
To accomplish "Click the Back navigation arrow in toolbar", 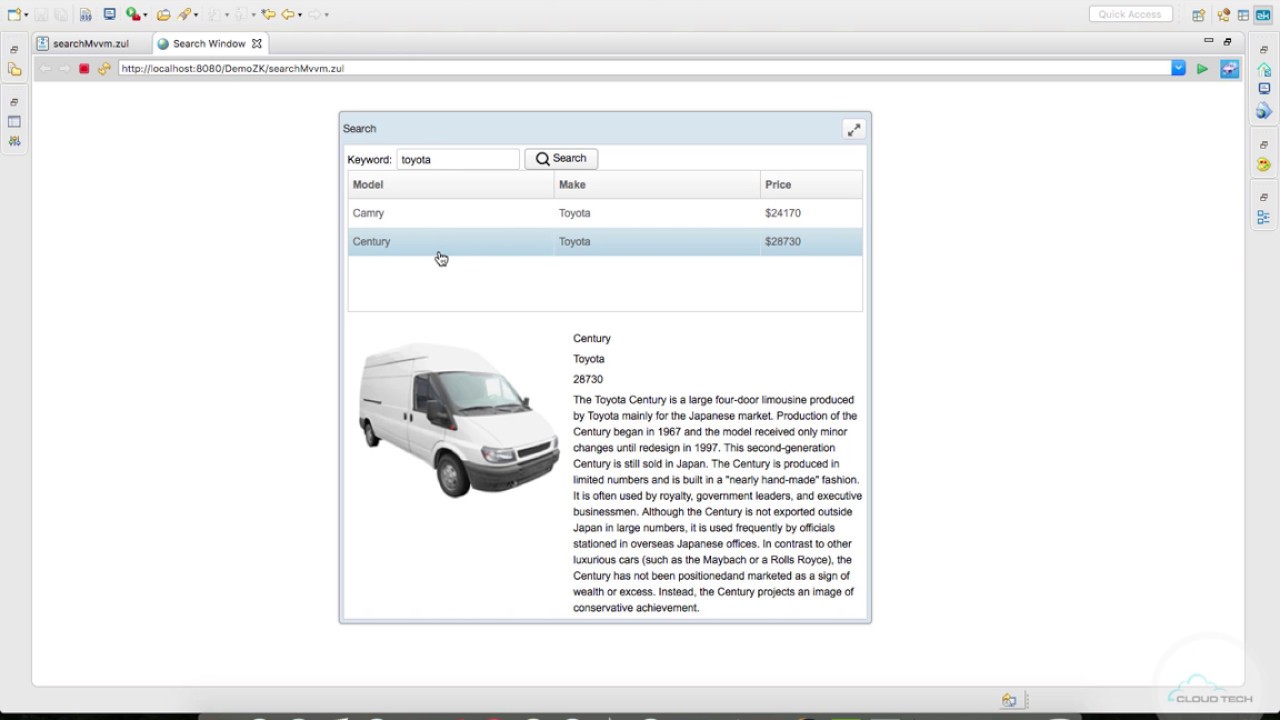I will [x=288, y=14].
